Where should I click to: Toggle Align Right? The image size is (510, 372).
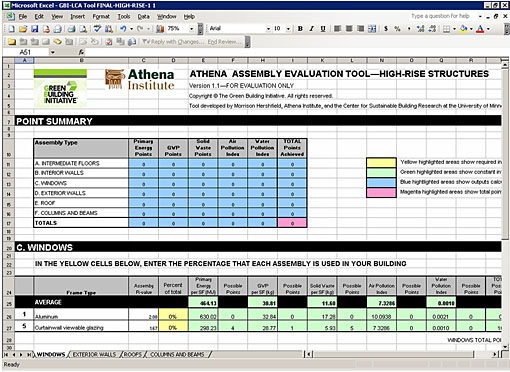tap(360, 29)
